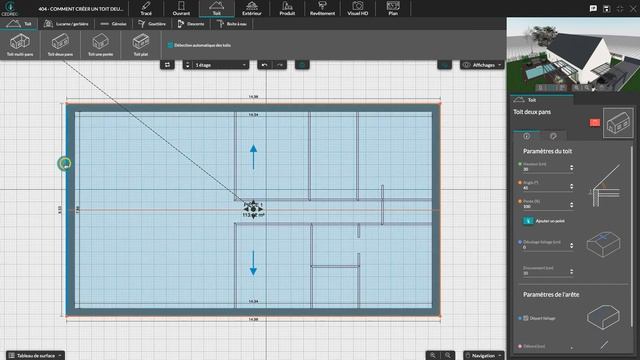Screen dimensions: 640x360
Task: Click the Toit deux pans preview thumbnail
Action: pyautogui.click(x=618, y=123)
